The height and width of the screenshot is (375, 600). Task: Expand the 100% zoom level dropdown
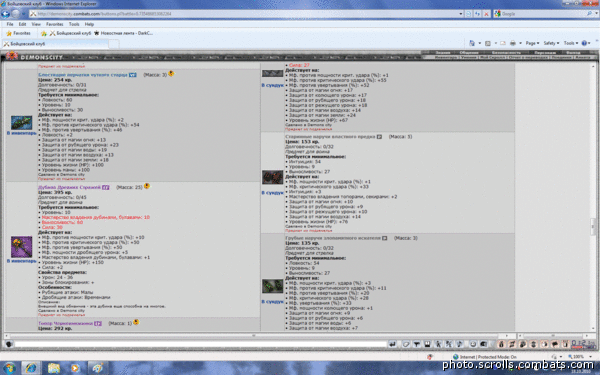pyautogui.click(x=578, y=357)
